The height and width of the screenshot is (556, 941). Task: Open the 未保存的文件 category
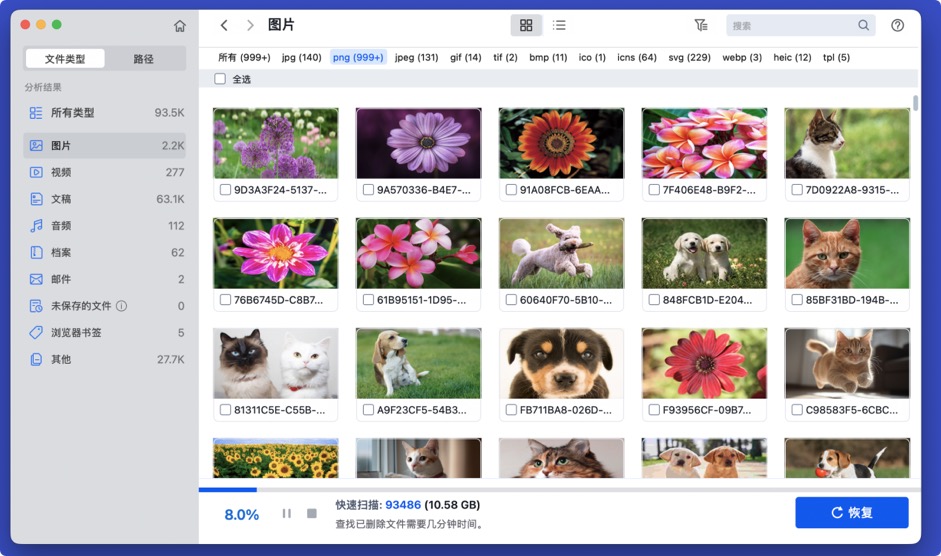(x=105, y=306)
